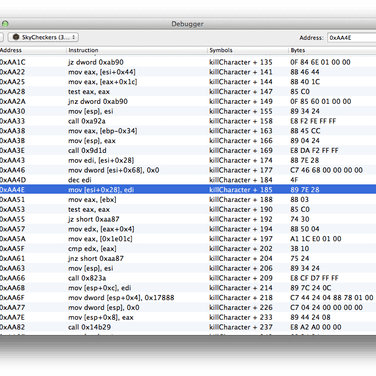Click the Bytes column header
Image resolution: width=376 pixels, height=376 pixels.
click(298, 50)
